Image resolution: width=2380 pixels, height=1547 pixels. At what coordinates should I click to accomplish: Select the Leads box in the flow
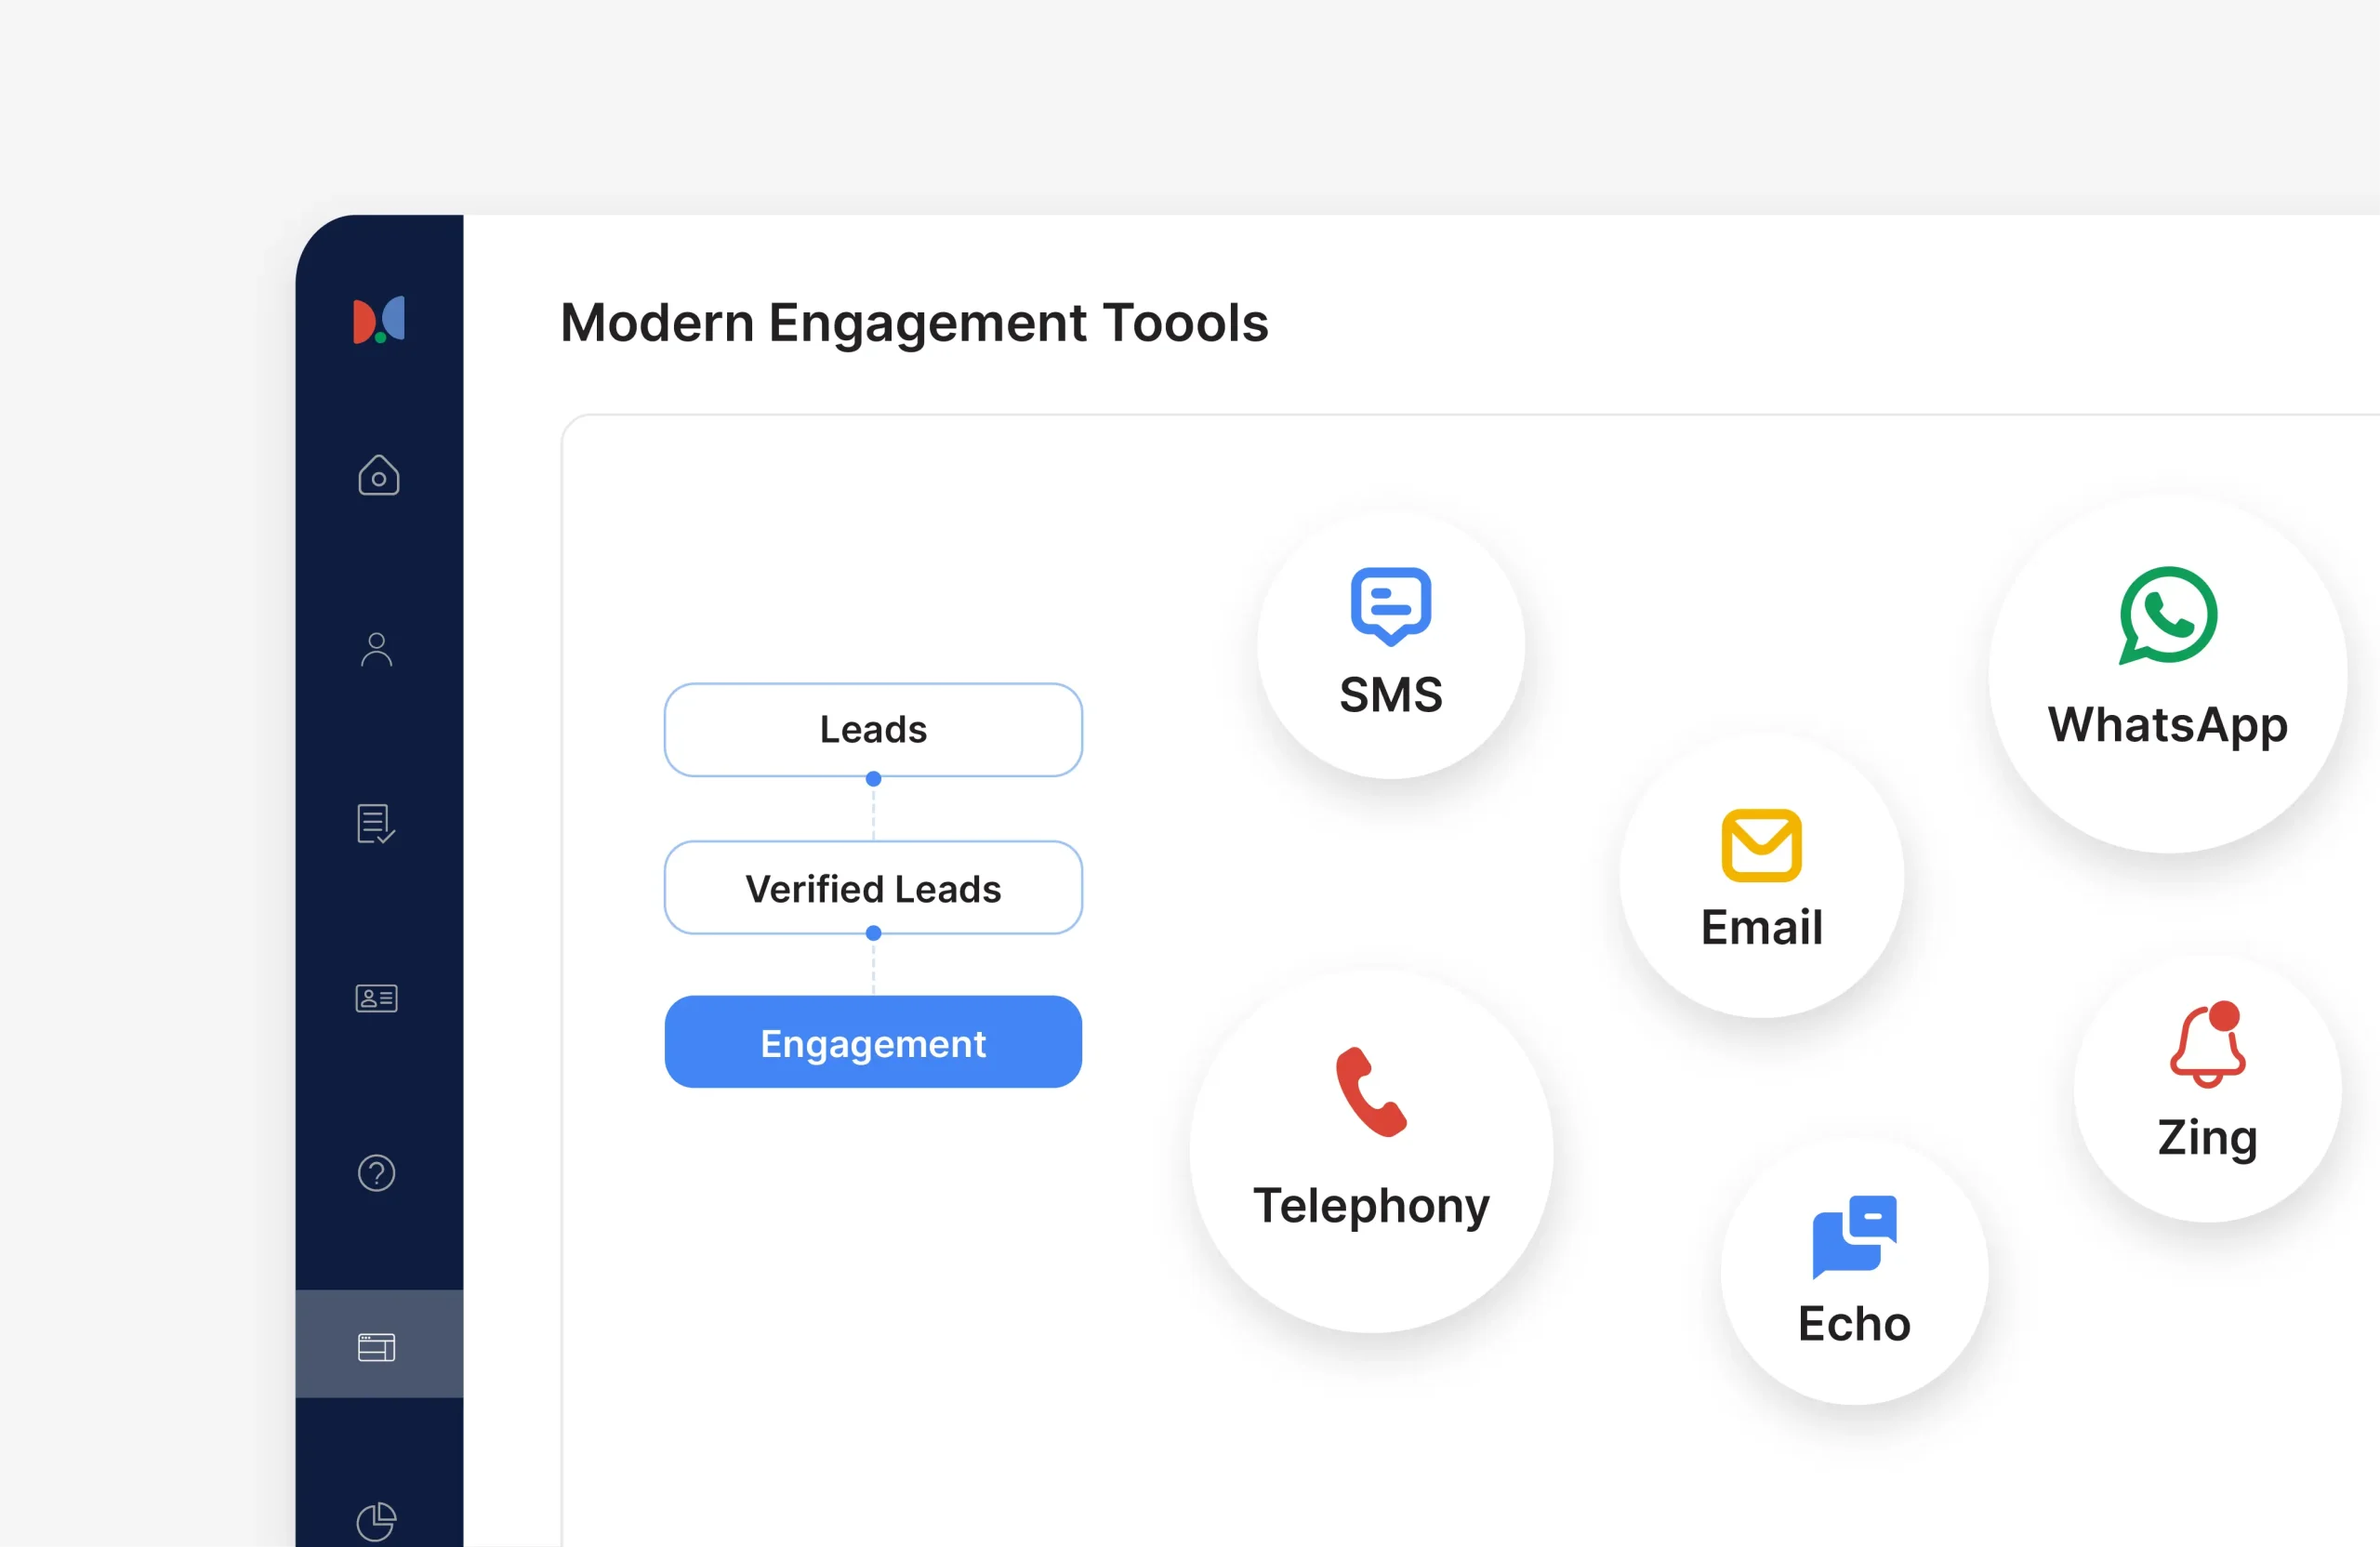point(872,729)
